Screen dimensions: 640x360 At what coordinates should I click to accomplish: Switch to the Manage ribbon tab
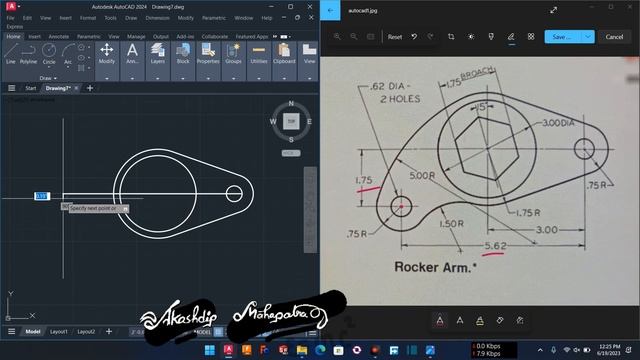click(x=136, y=37)
